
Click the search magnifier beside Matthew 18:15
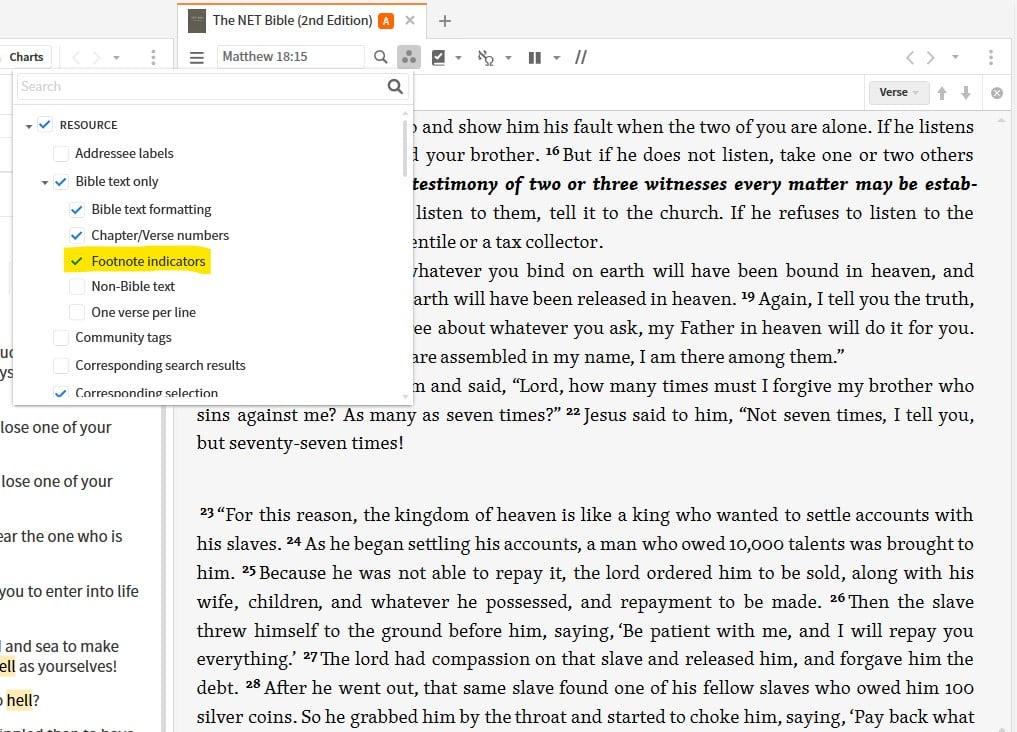[x=381, y=57]
